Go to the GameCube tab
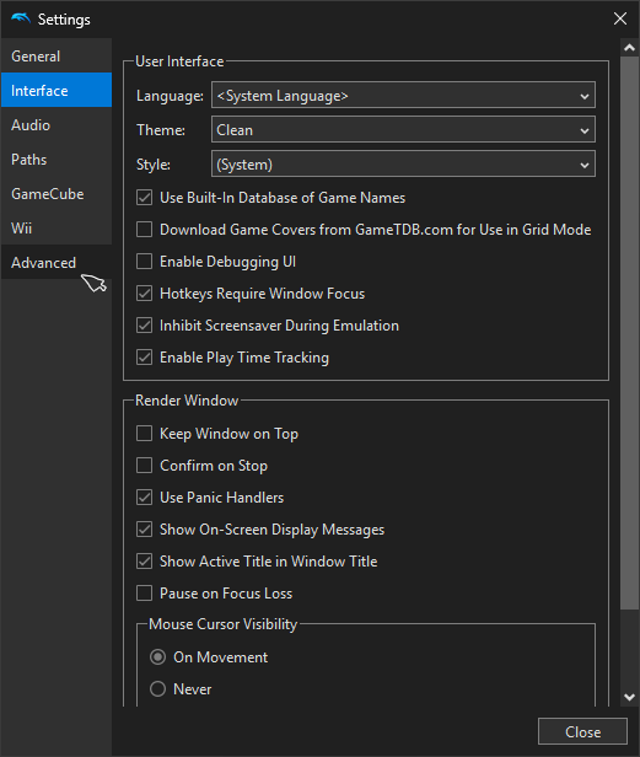The height and width of the screenshot is (757, 640). click(56, 194)
